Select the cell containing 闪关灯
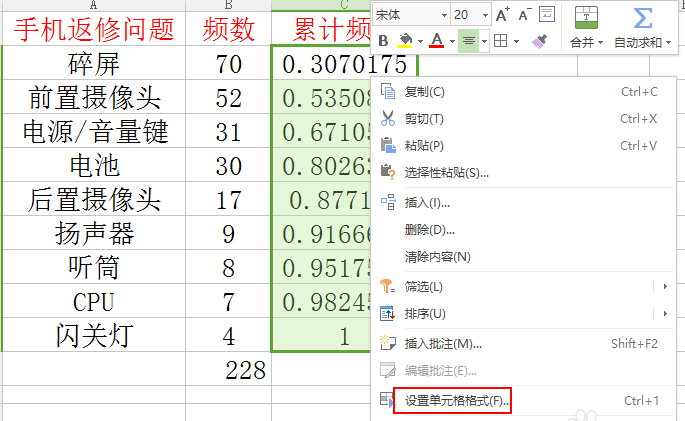 [x=94, y=335]
